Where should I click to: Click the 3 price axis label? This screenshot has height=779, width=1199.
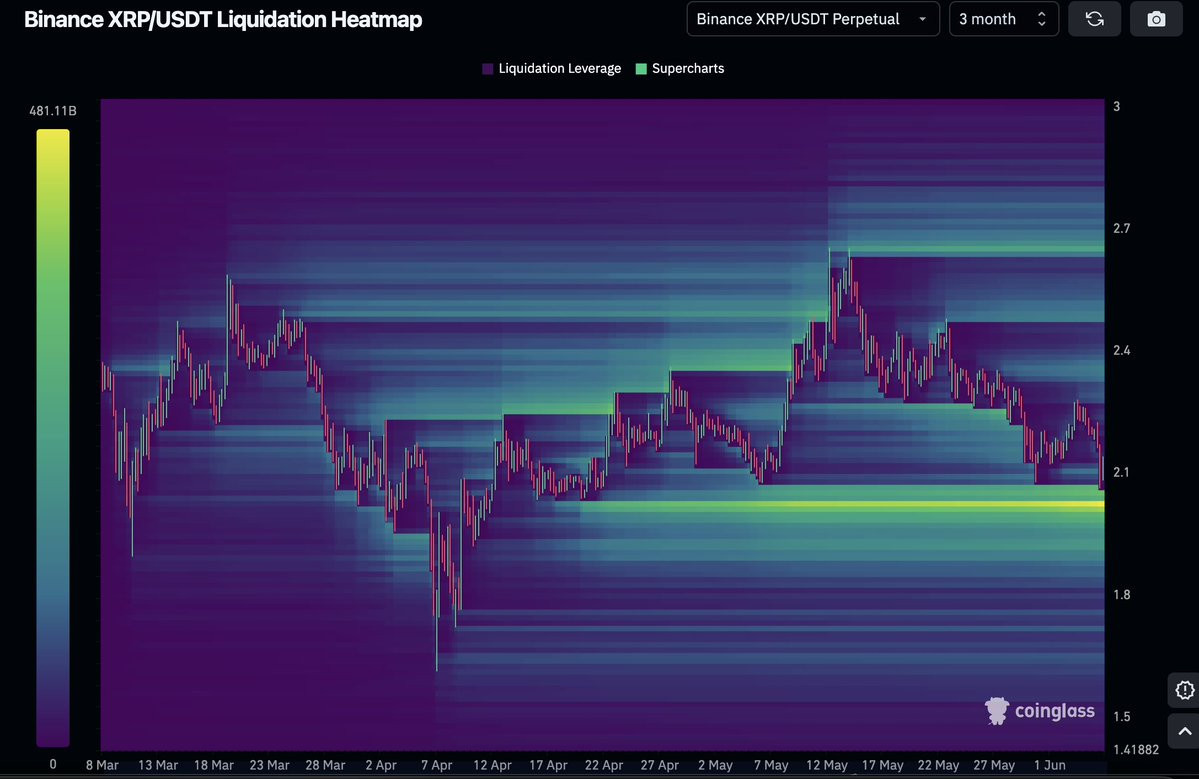click(1116, 107)
